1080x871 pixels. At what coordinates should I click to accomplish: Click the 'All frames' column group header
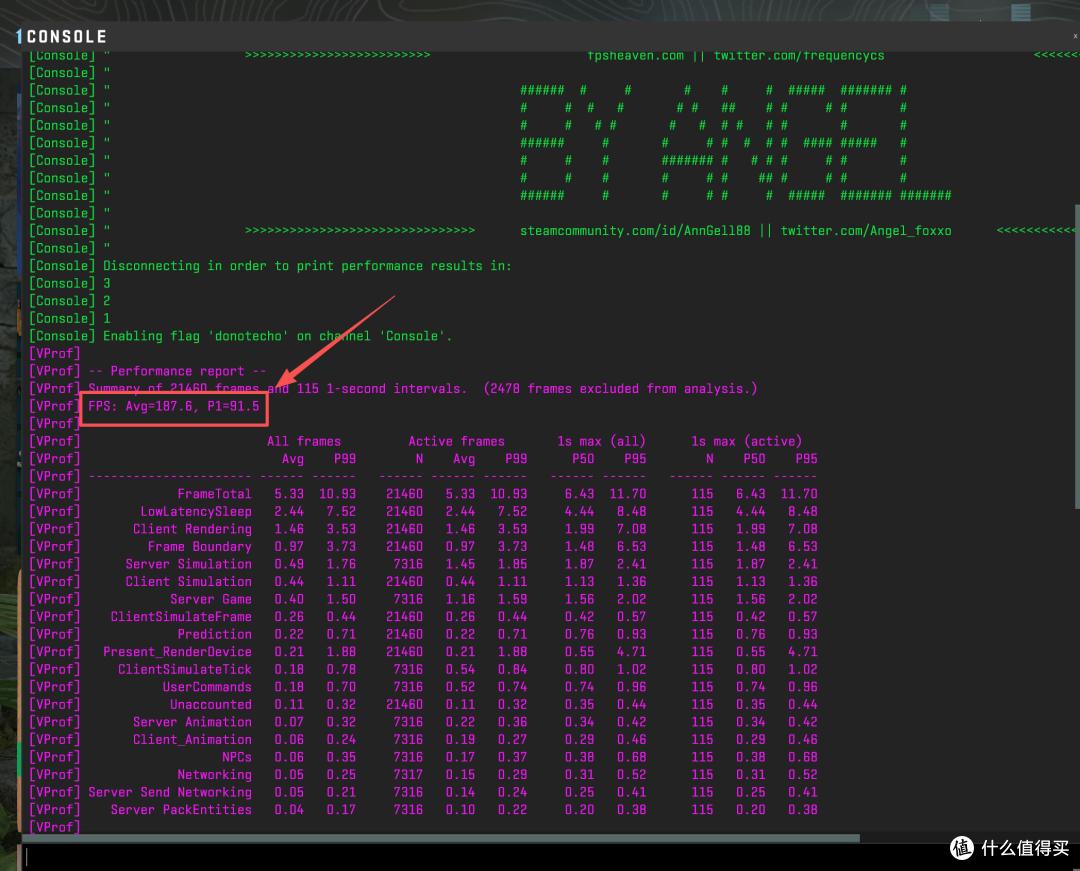point(304,441)
